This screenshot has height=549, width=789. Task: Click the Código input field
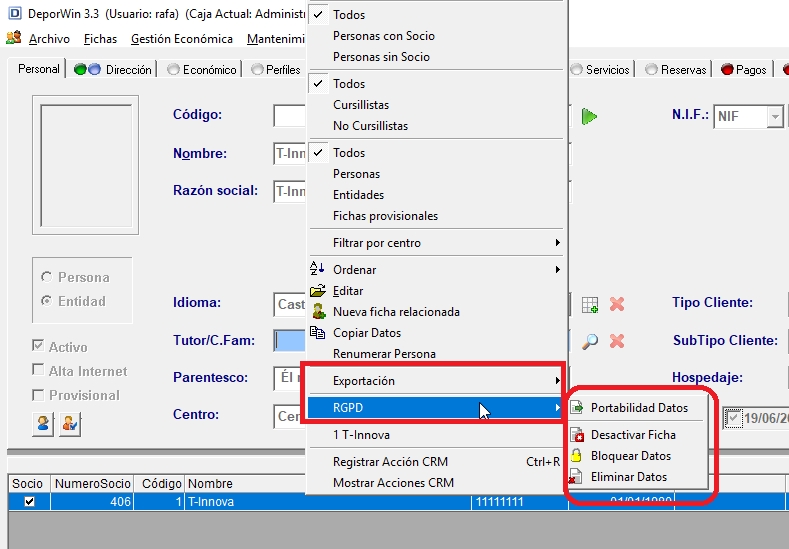pos(290,116)
